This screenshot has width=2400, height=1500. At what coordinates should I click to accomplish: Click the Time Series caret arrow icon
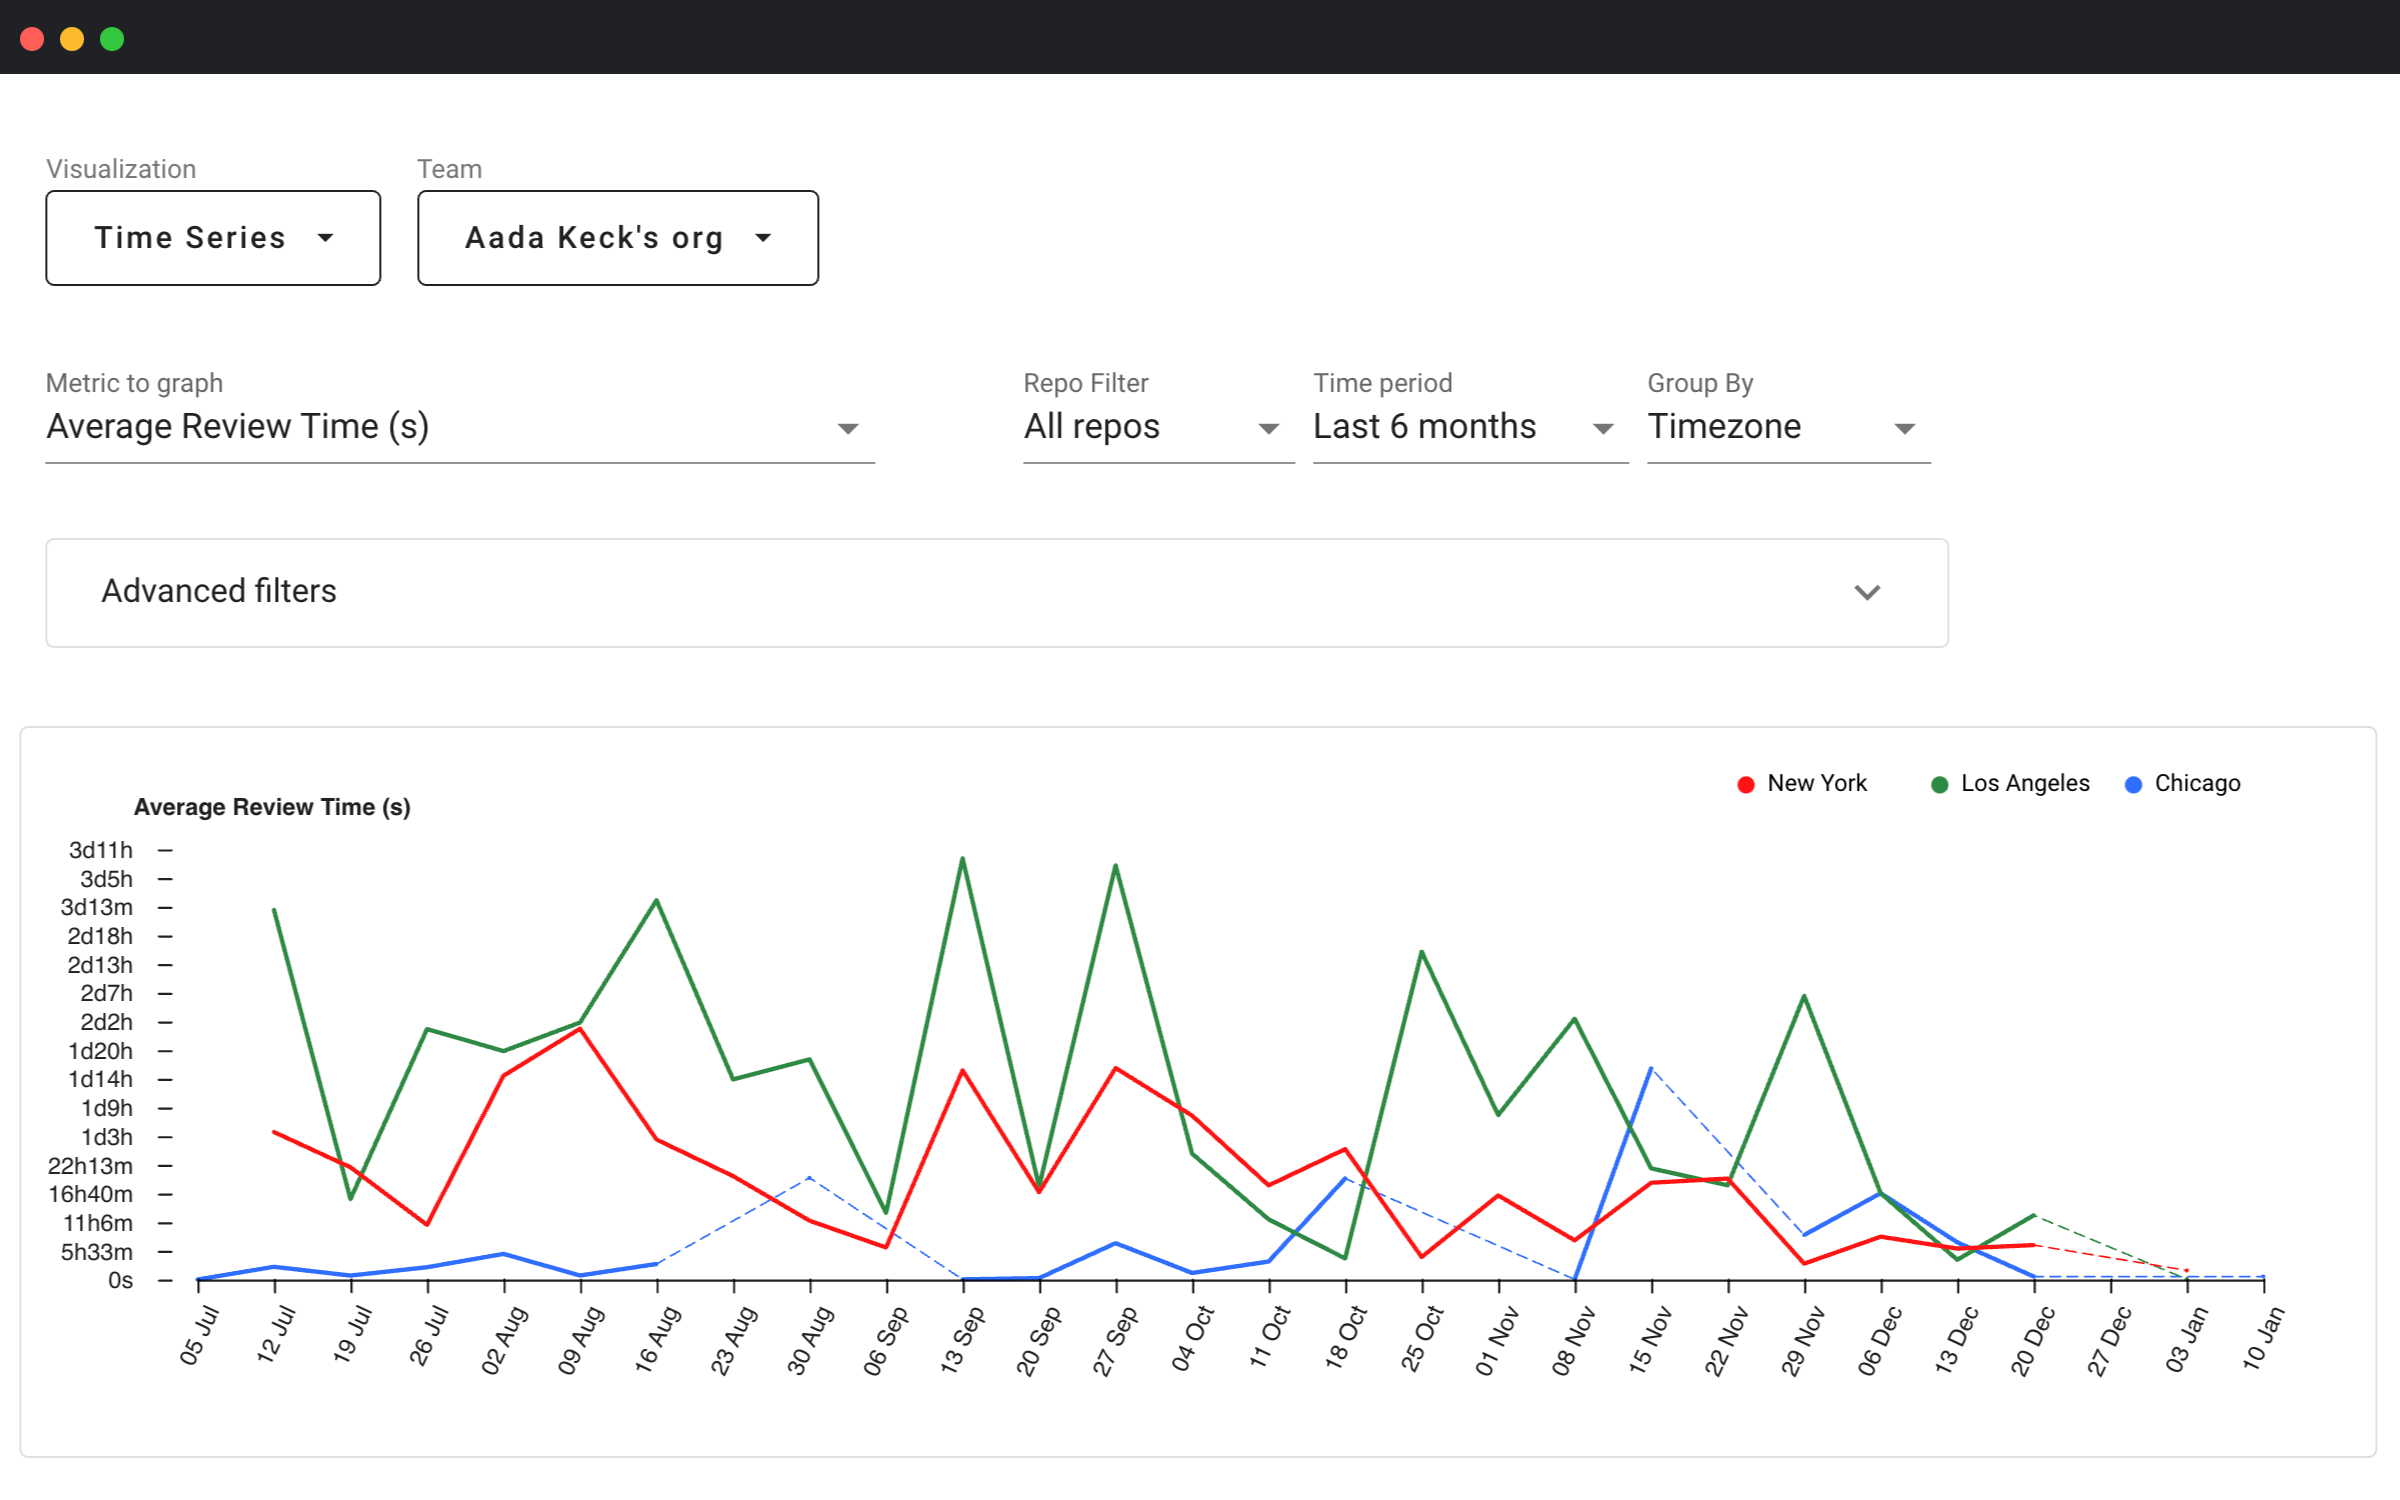325,238
